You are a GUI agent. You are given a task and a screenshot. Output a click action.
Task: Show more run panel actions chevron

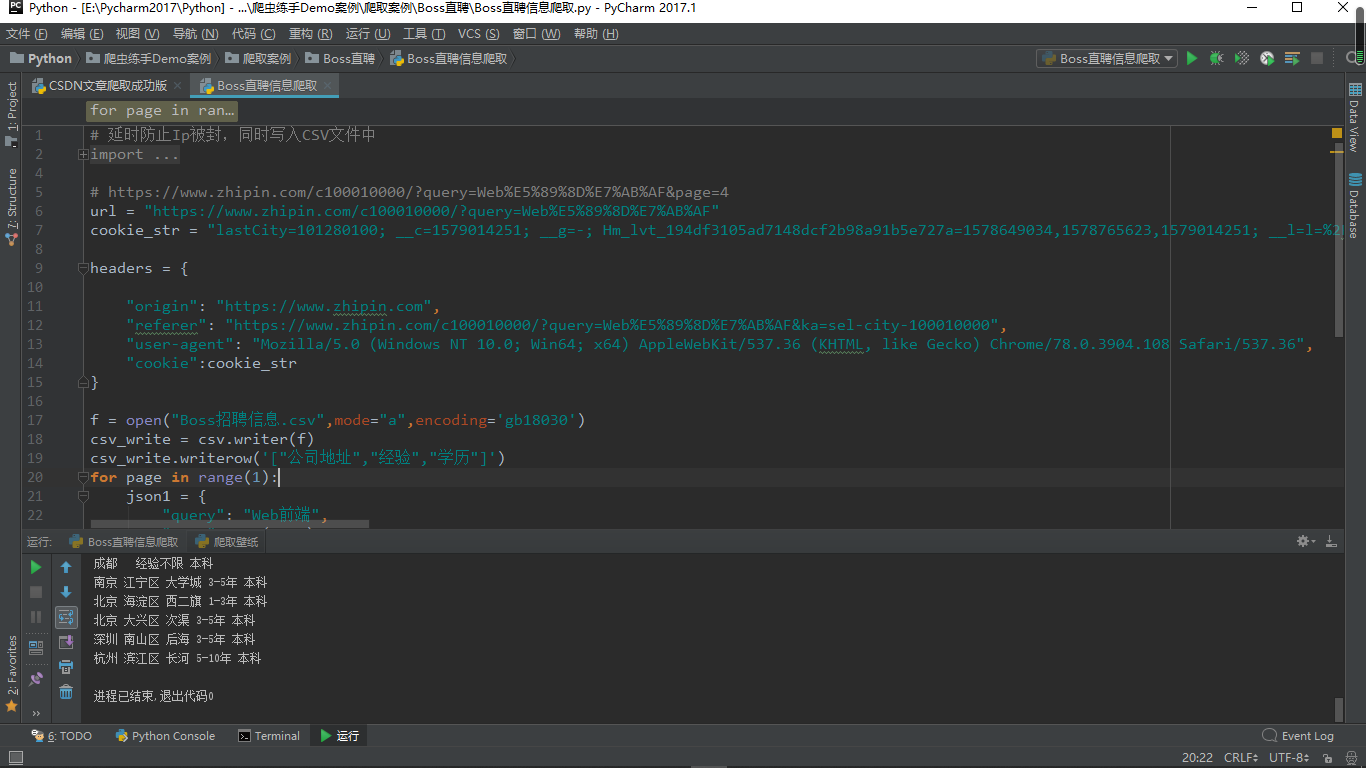point(36,714)
